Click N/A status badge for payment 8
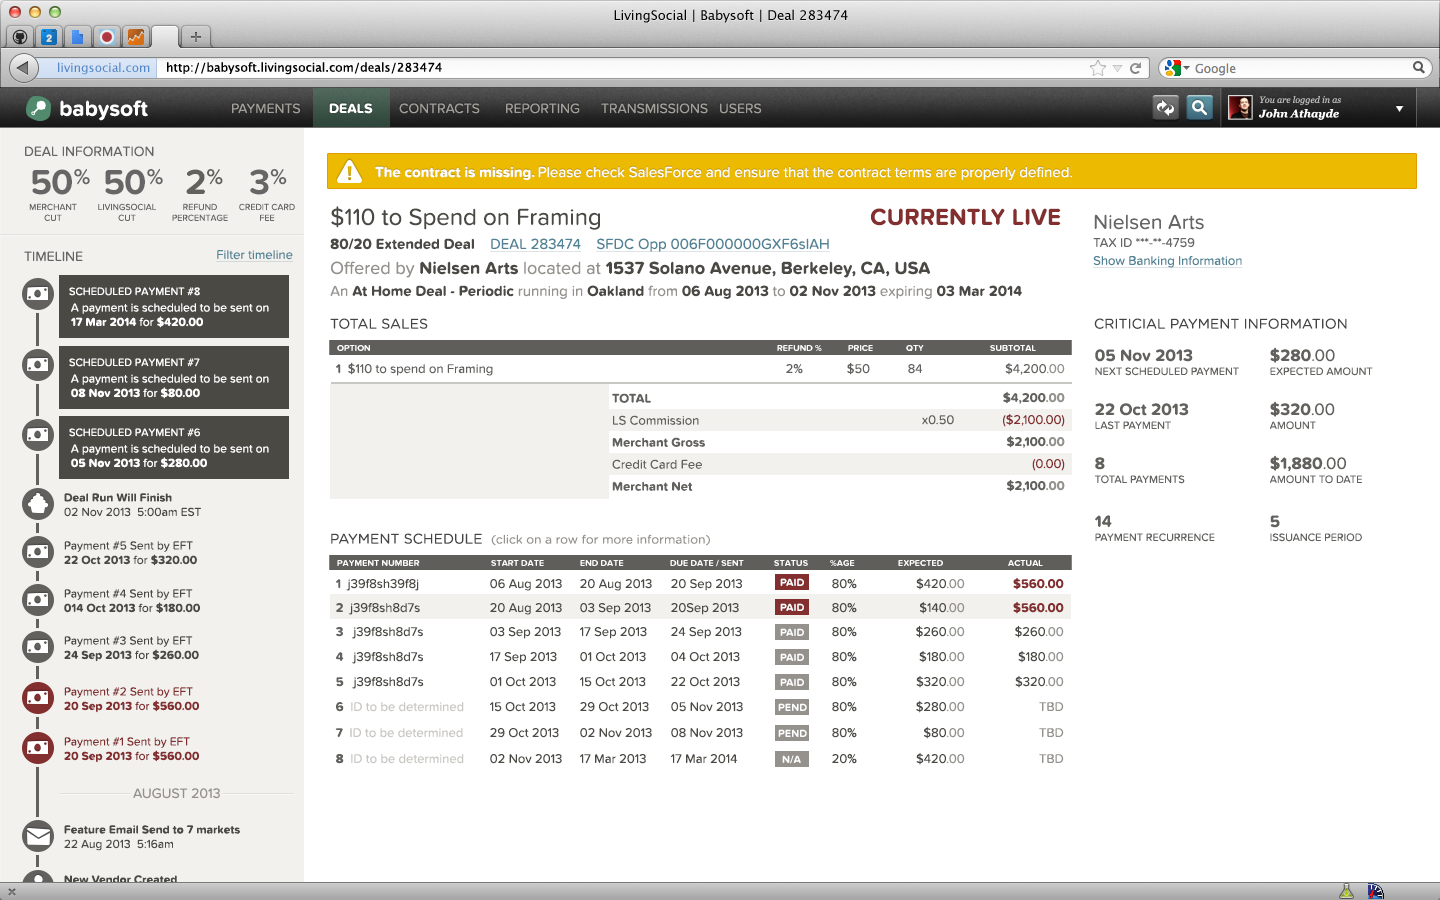Viewport: 1440px width, 900px height. [792, 759]
